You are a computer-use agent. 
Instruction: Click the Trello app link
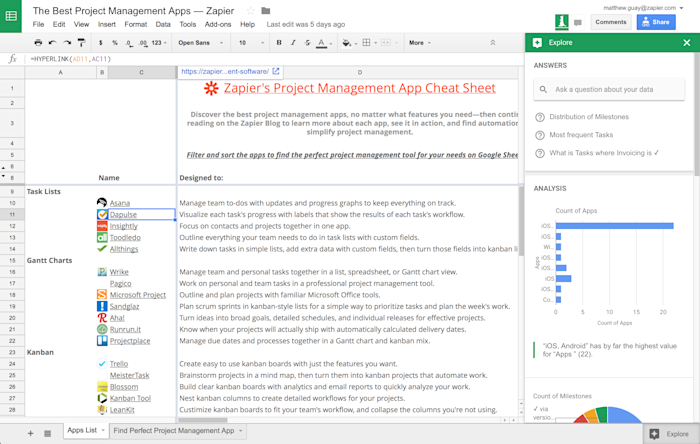119,364
